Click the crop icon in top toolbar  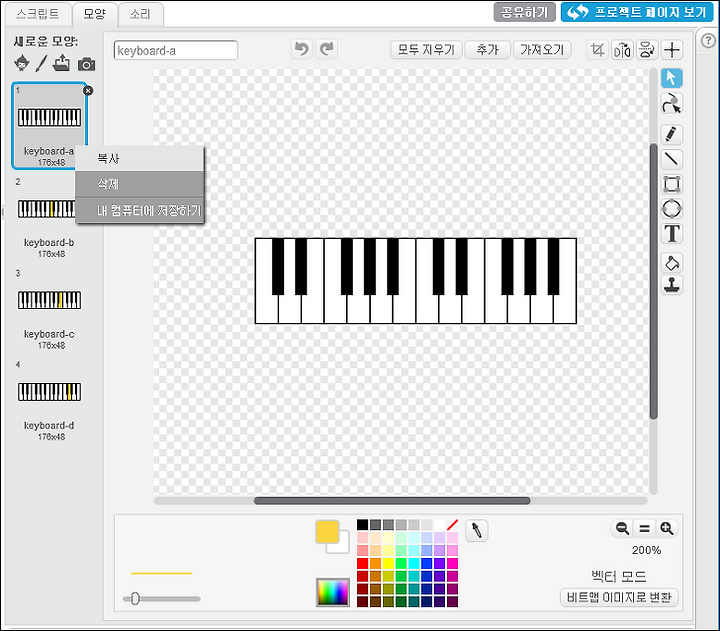[x=597, y=50]
